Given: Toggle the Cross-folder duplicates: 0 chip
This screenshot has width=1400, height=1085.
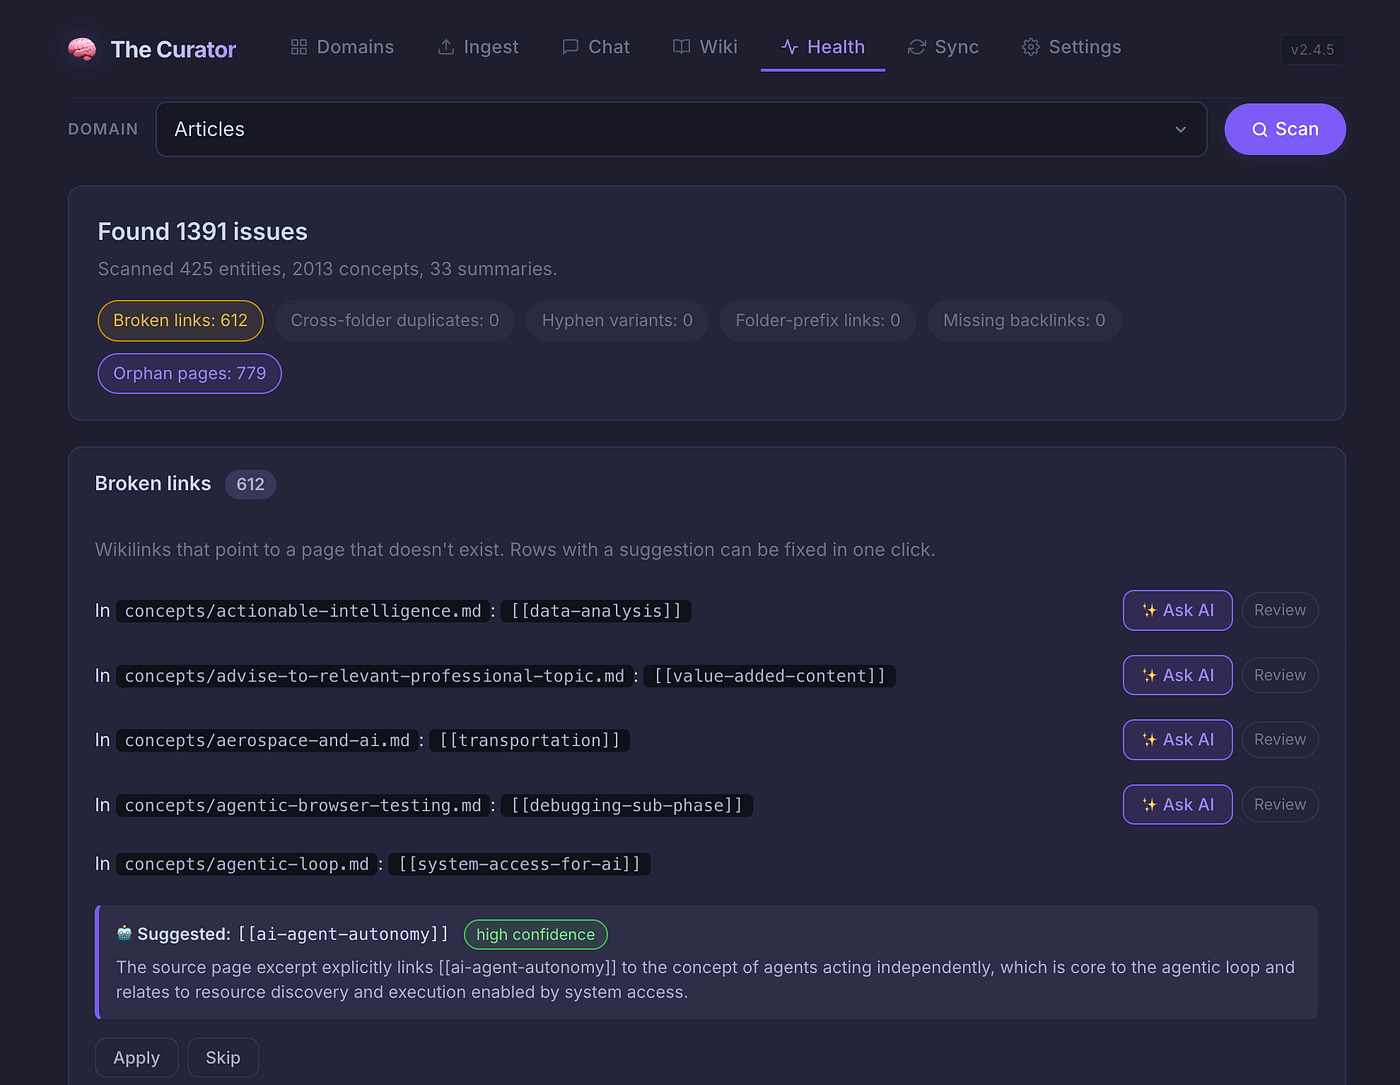Looking at the screenshot, I should [x=395, y=320].
